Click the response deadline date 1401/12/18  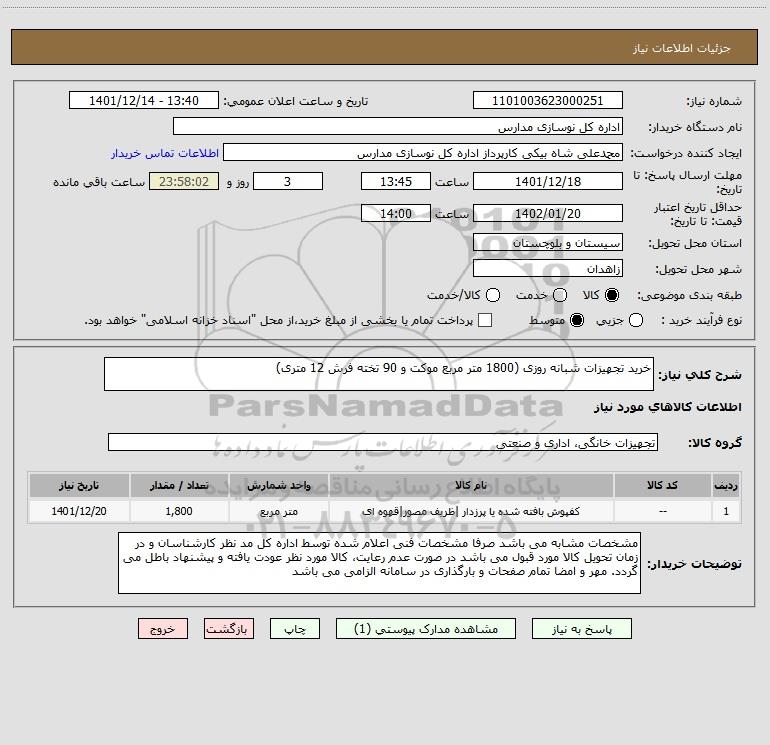click(x=548, y=181)
